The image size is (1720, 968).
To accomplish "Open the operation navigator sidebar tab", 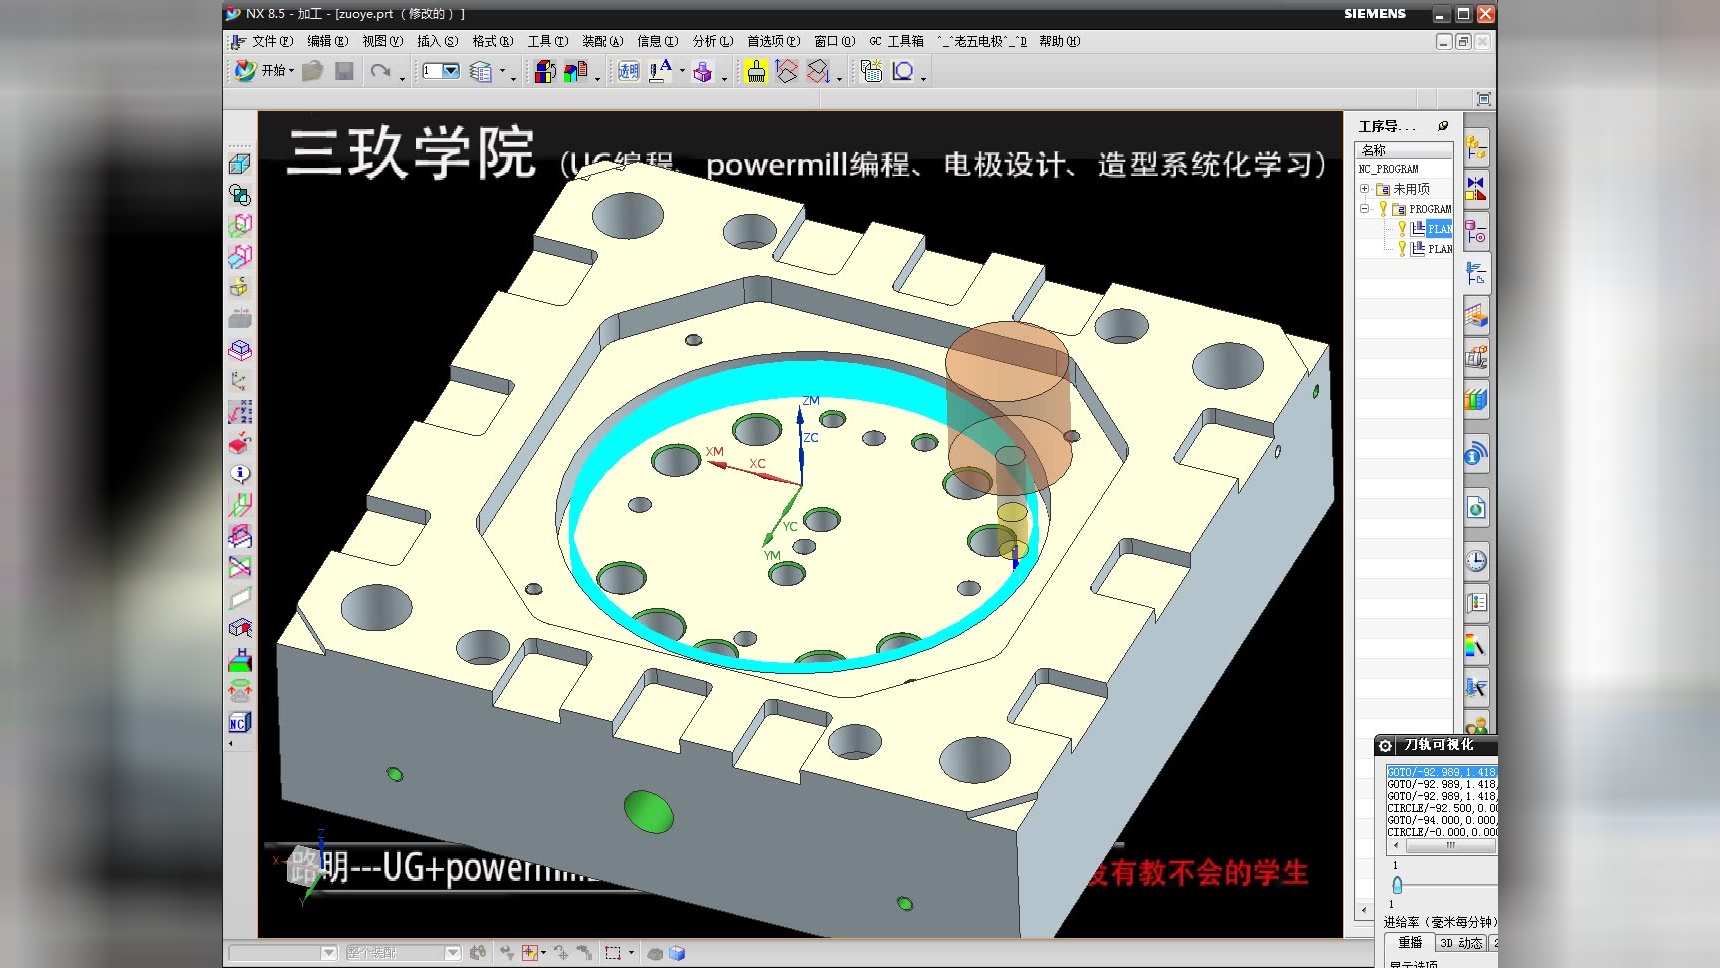I will [1476, 273].
